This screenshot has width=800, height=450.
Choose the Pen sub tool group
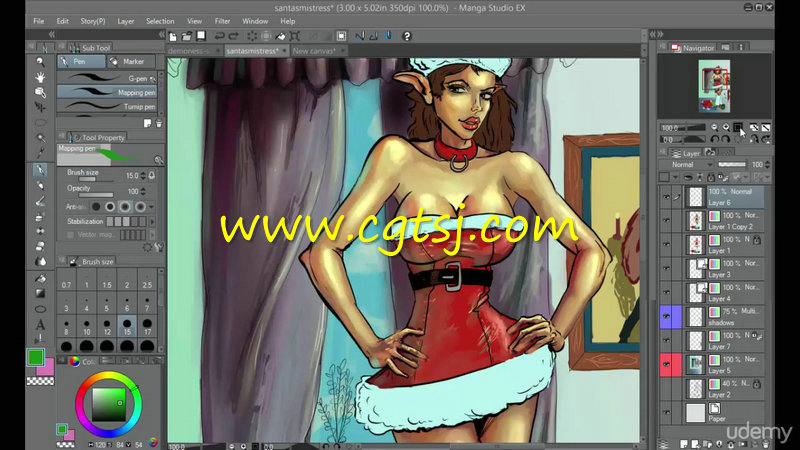coord(81,62)
